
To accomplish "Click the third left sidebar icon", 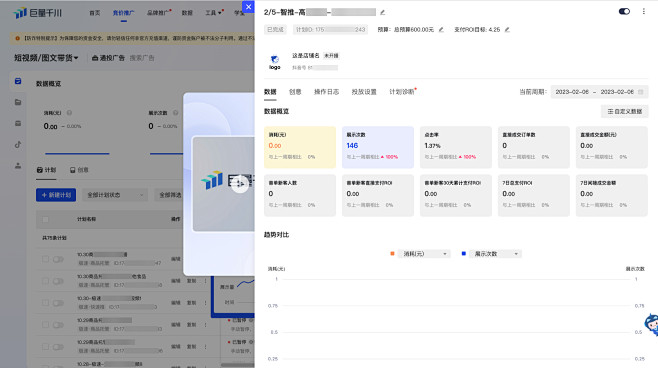I will coord(18,123).
